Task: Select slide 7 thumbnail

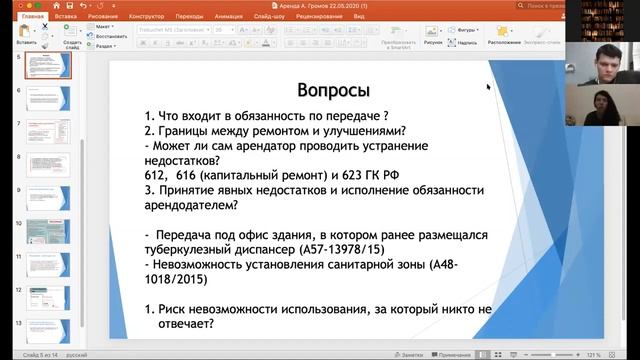Action: [x=48, y=131]
